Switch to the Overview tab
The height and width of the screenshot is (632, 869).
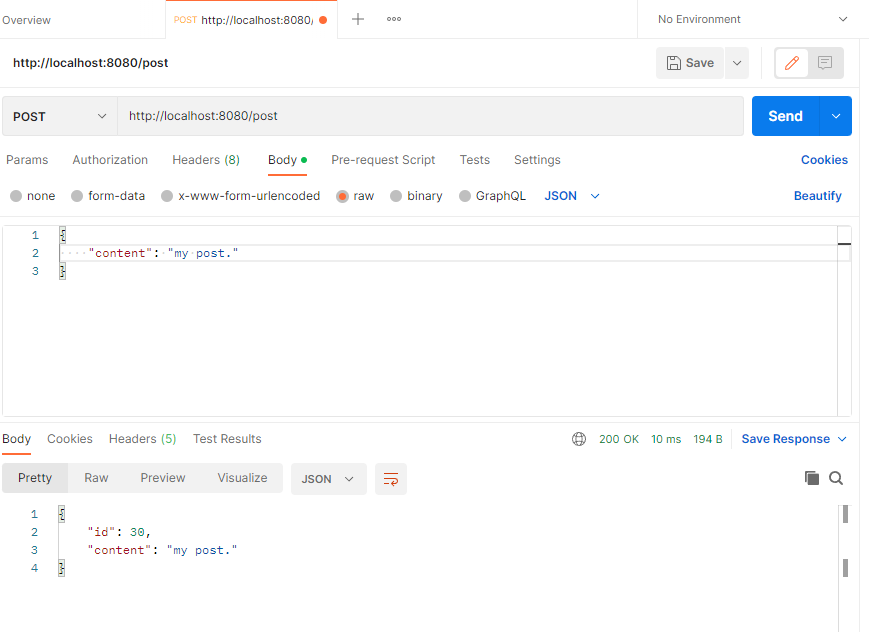[x=27, y=20]
